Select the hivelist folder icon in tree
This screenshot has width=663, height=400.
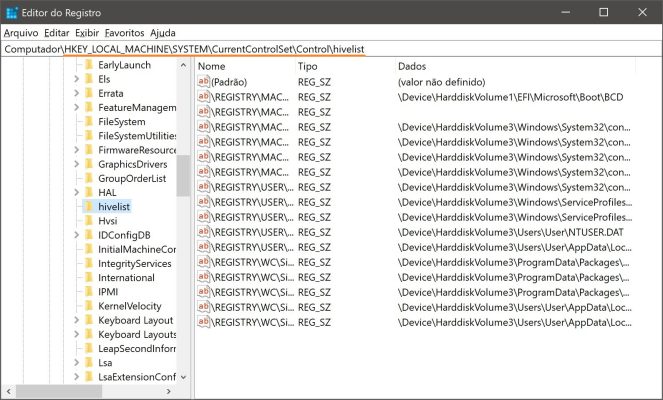(x=87, y=206)
